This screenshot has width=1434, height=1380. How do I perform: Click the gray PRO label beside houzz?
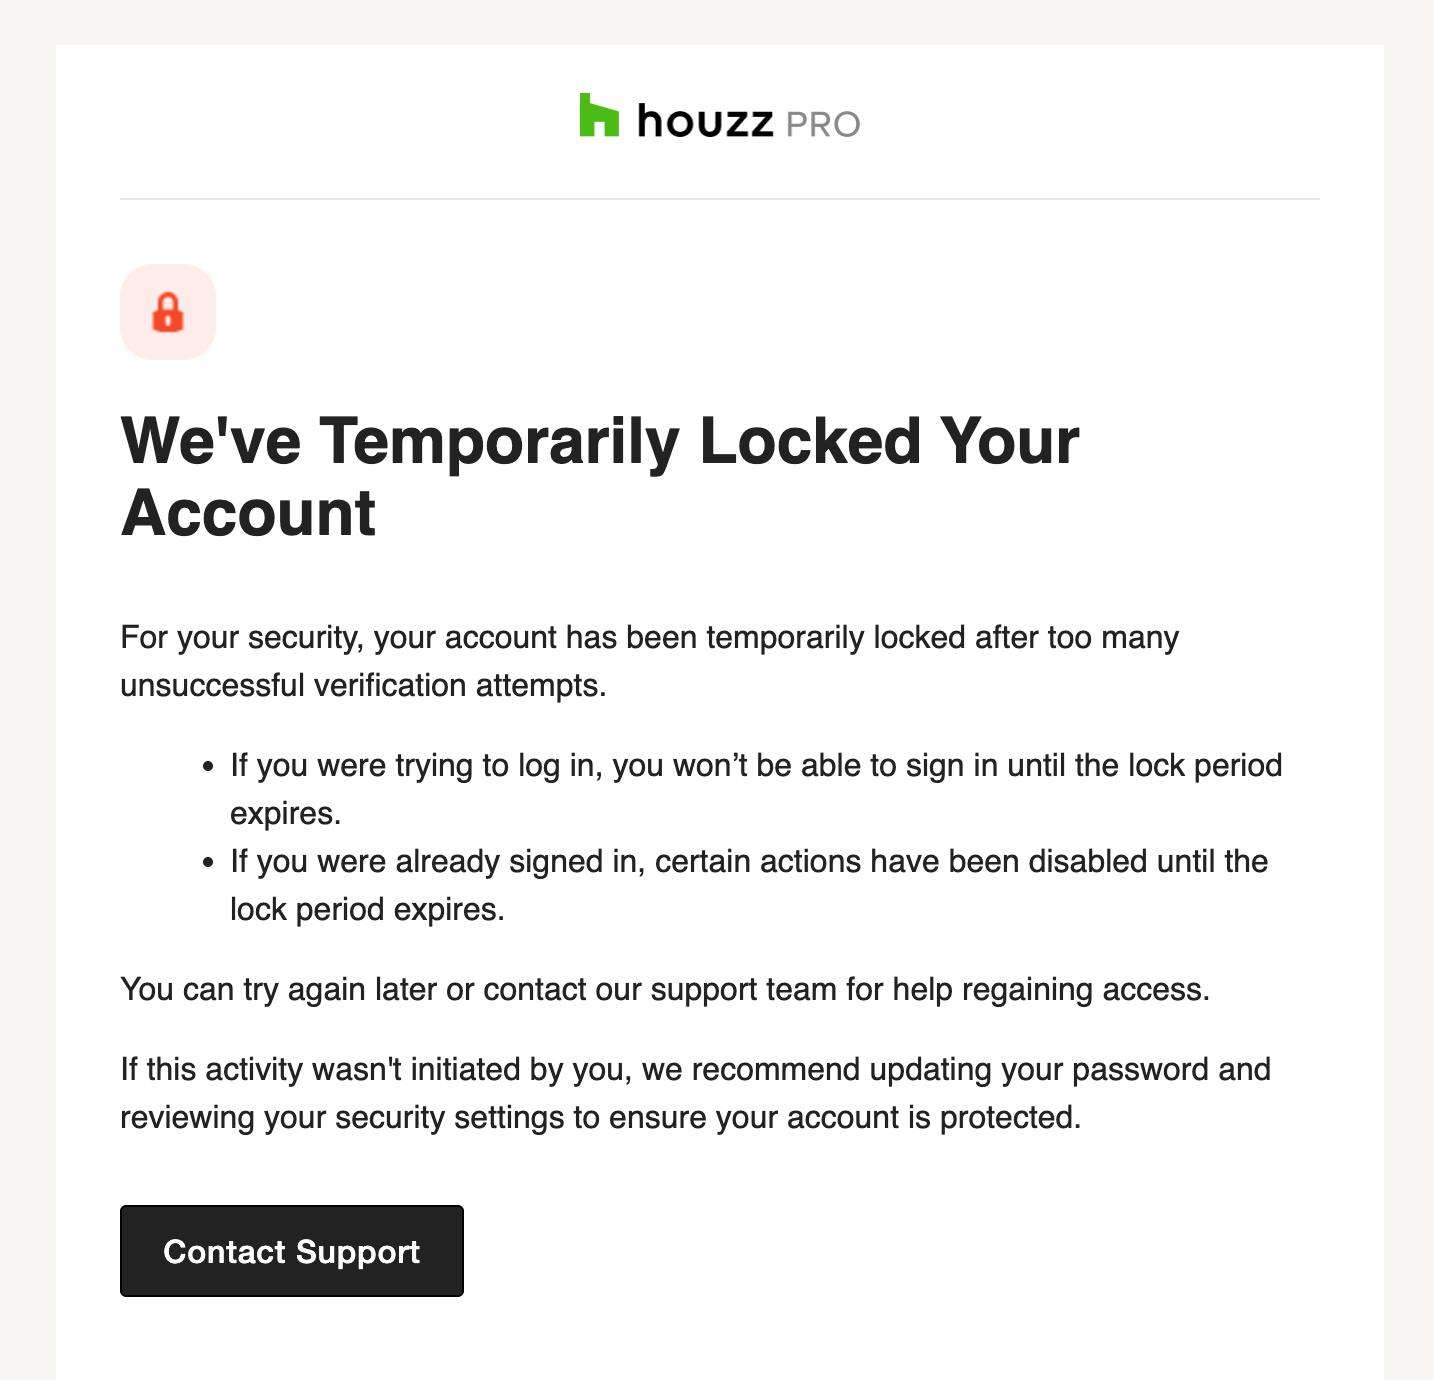[x=823, y=124]
